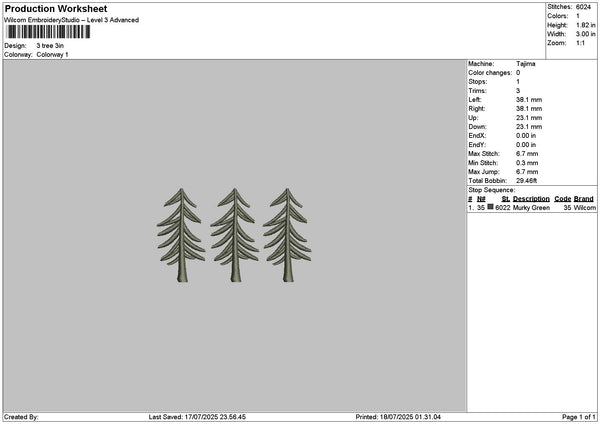Viewport: 600px width, 424px height.
Task: Click the Colors value in the header
Action: point(578,16)
